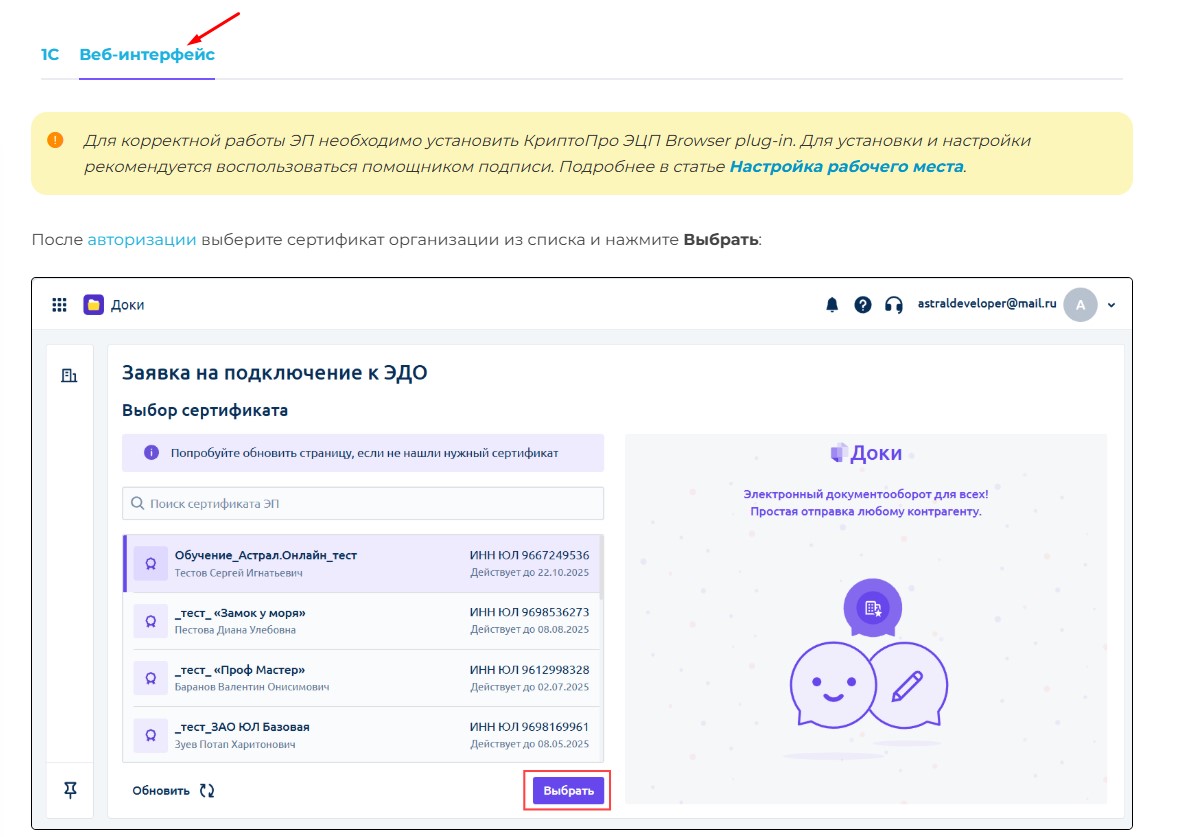Click the Доки folder logo icon
The width and height of the screenshot is (1185, 837).
coord(94,304)
